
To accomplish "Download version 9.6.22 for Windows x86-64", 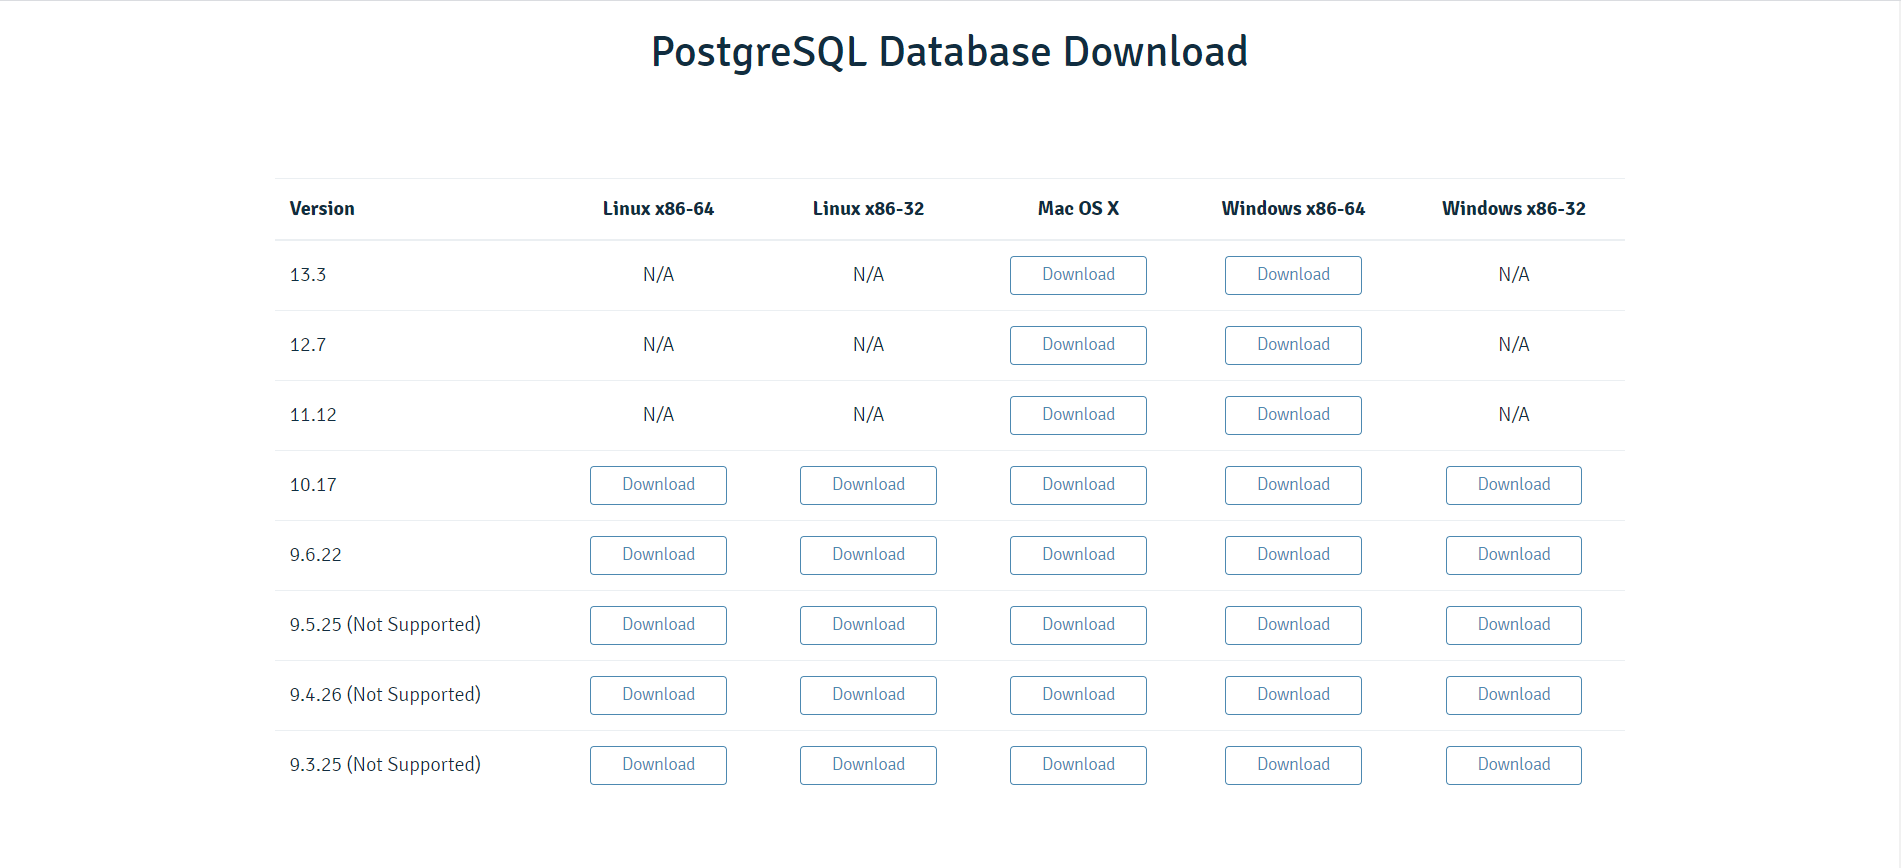I will click(x=1293, y=555).
